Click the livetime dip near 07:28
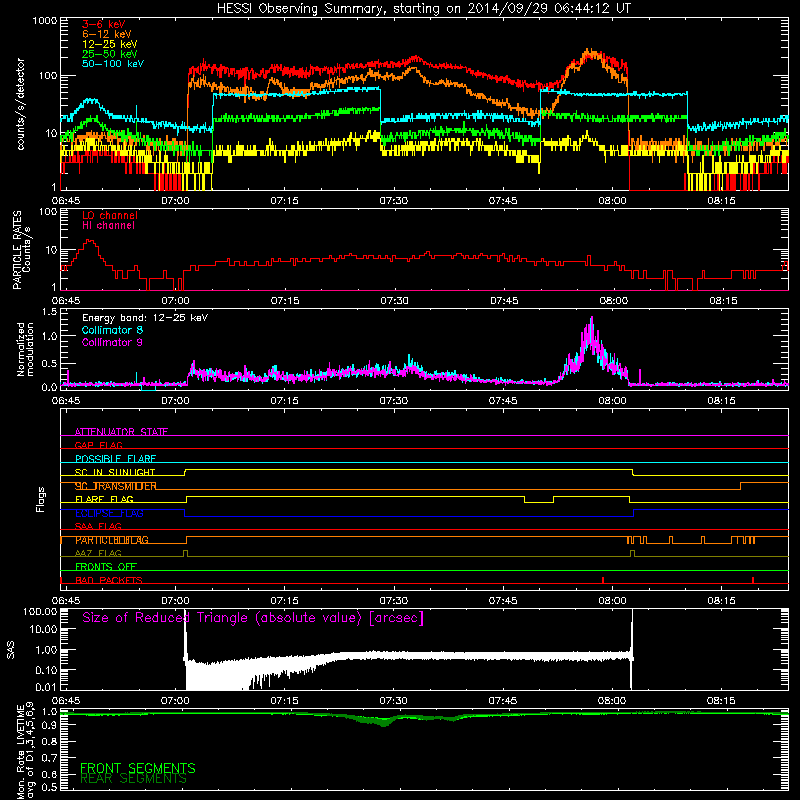The image size is (800, 800). click(x=384, y=721)
